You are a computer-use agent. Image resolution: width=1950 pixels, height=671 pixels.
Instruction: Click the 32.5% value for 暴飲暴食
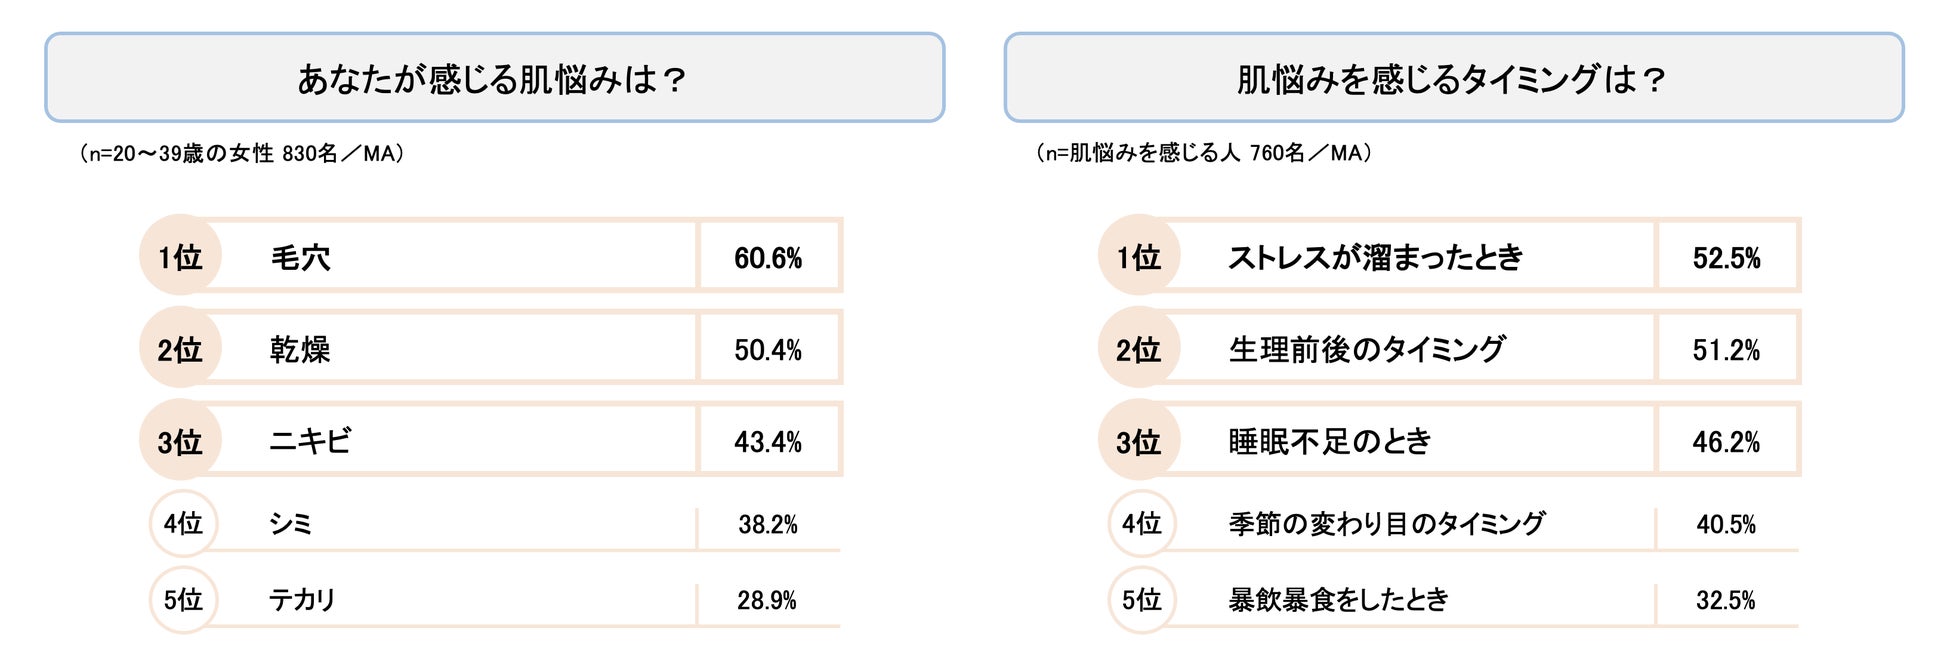[1725, 600]
